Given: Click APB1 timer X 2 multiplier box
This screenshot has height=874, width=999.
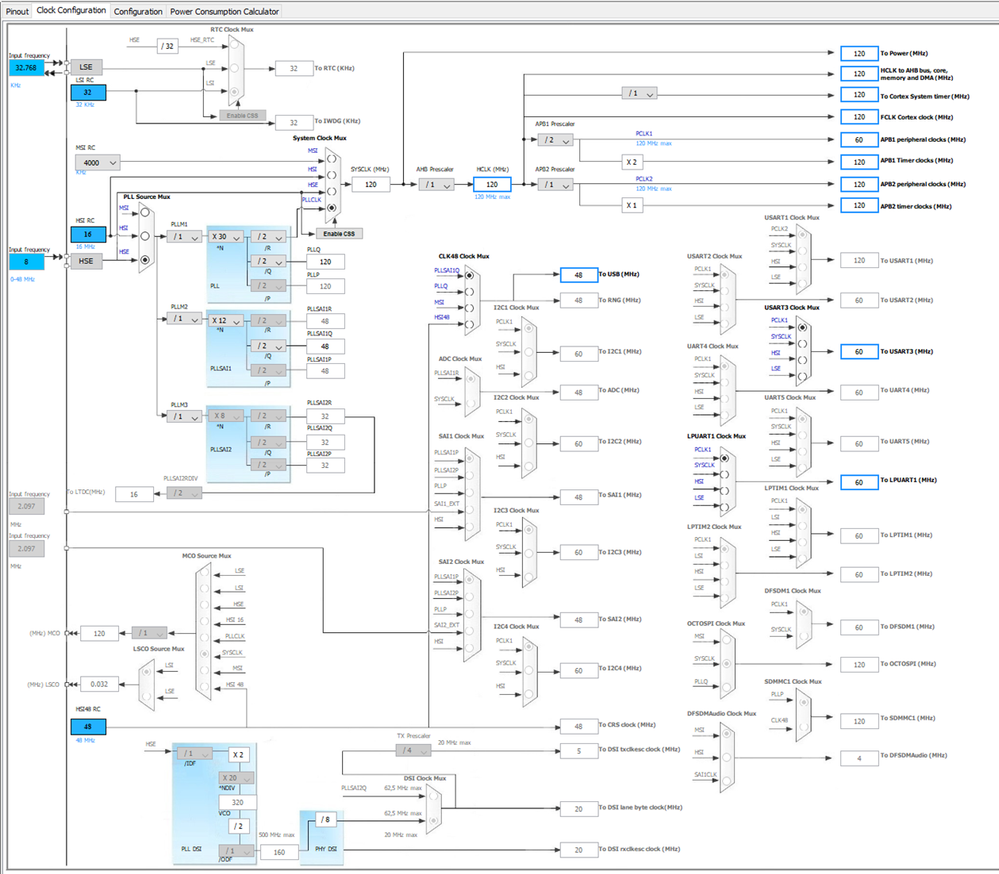Looking at the screenshot, I should [631, 162].
